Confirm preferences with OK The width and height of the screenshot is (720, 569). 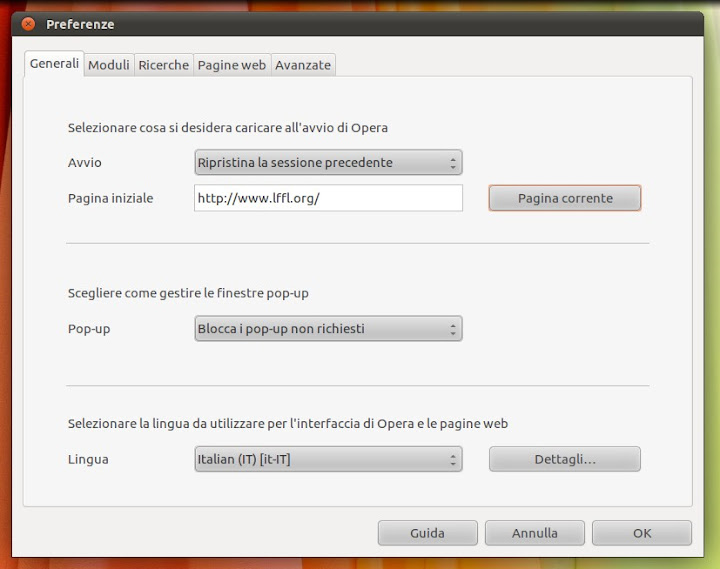coord(642,533)
